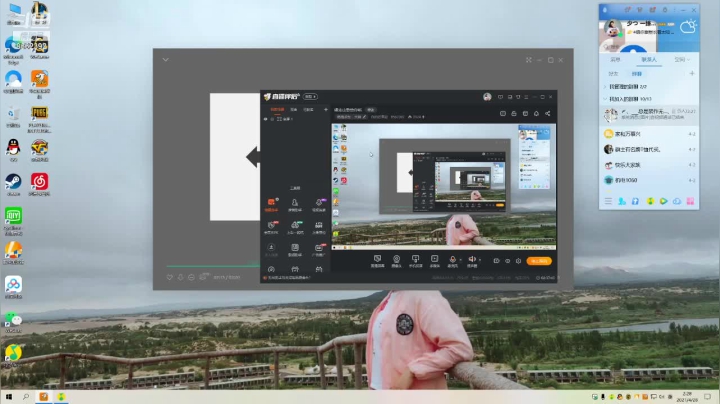Select the third scene tab
Image resolution: width=720 pixels, height=404 pixels.
[x=309, y=110]
